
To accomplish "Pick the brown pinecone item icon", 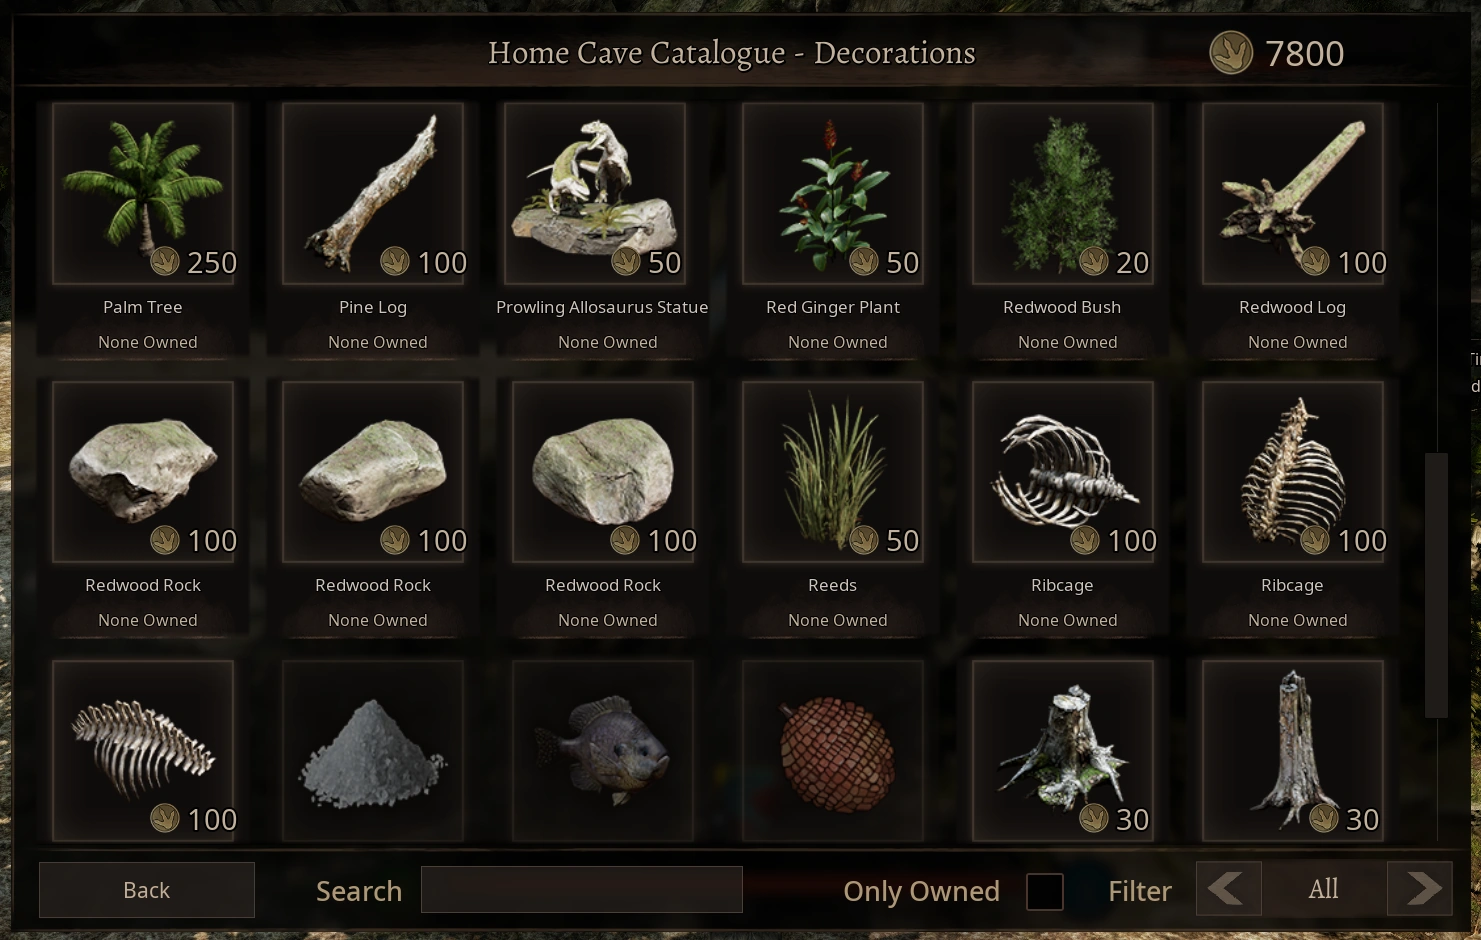I will (833, 750).
